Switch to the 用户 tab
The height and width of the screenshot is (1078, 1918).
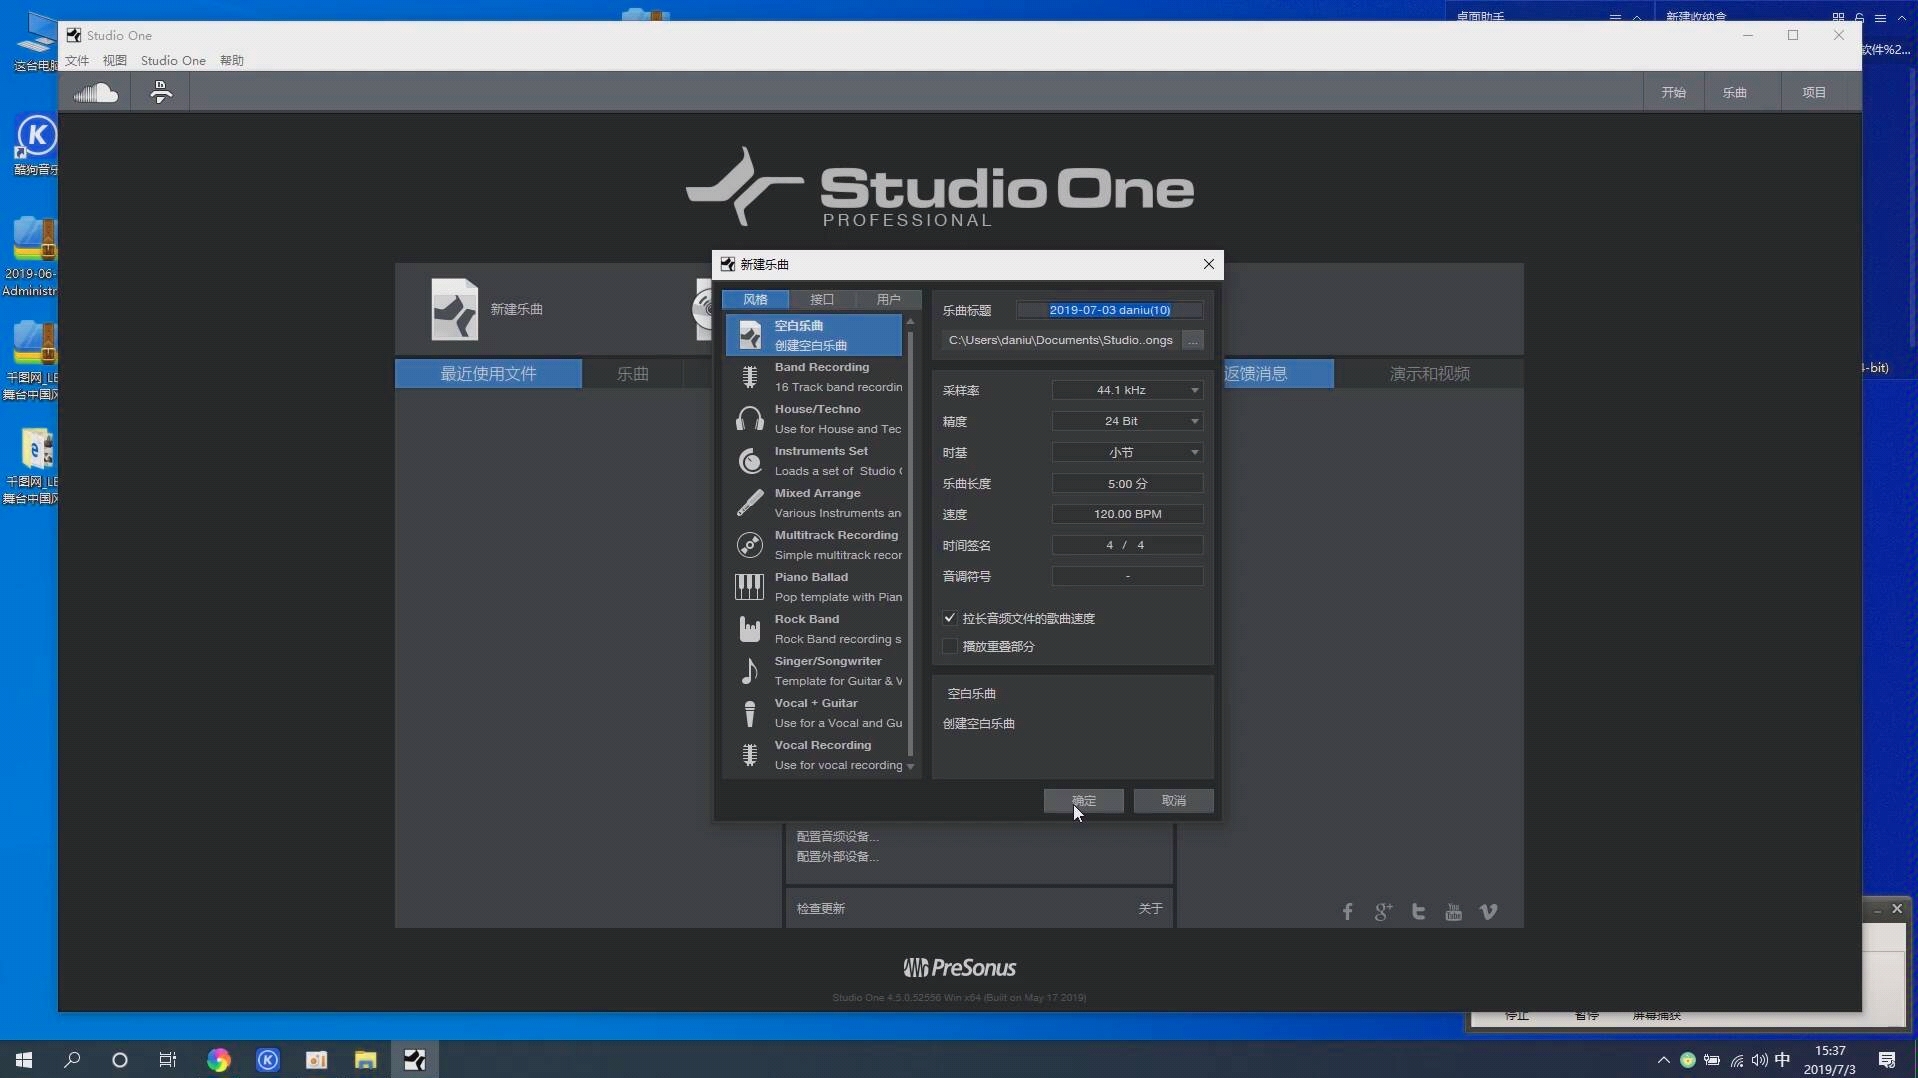point(888,299)
